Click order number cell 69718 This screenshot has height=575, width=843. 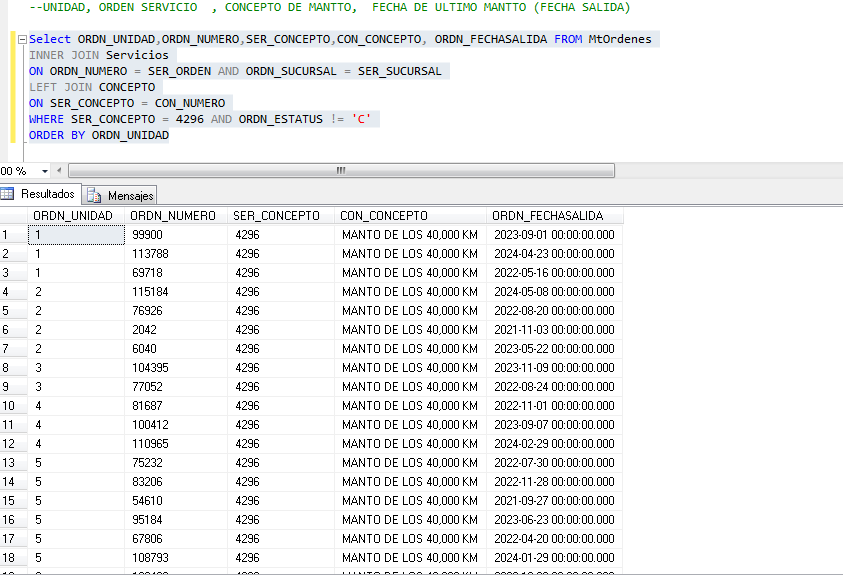176,273
